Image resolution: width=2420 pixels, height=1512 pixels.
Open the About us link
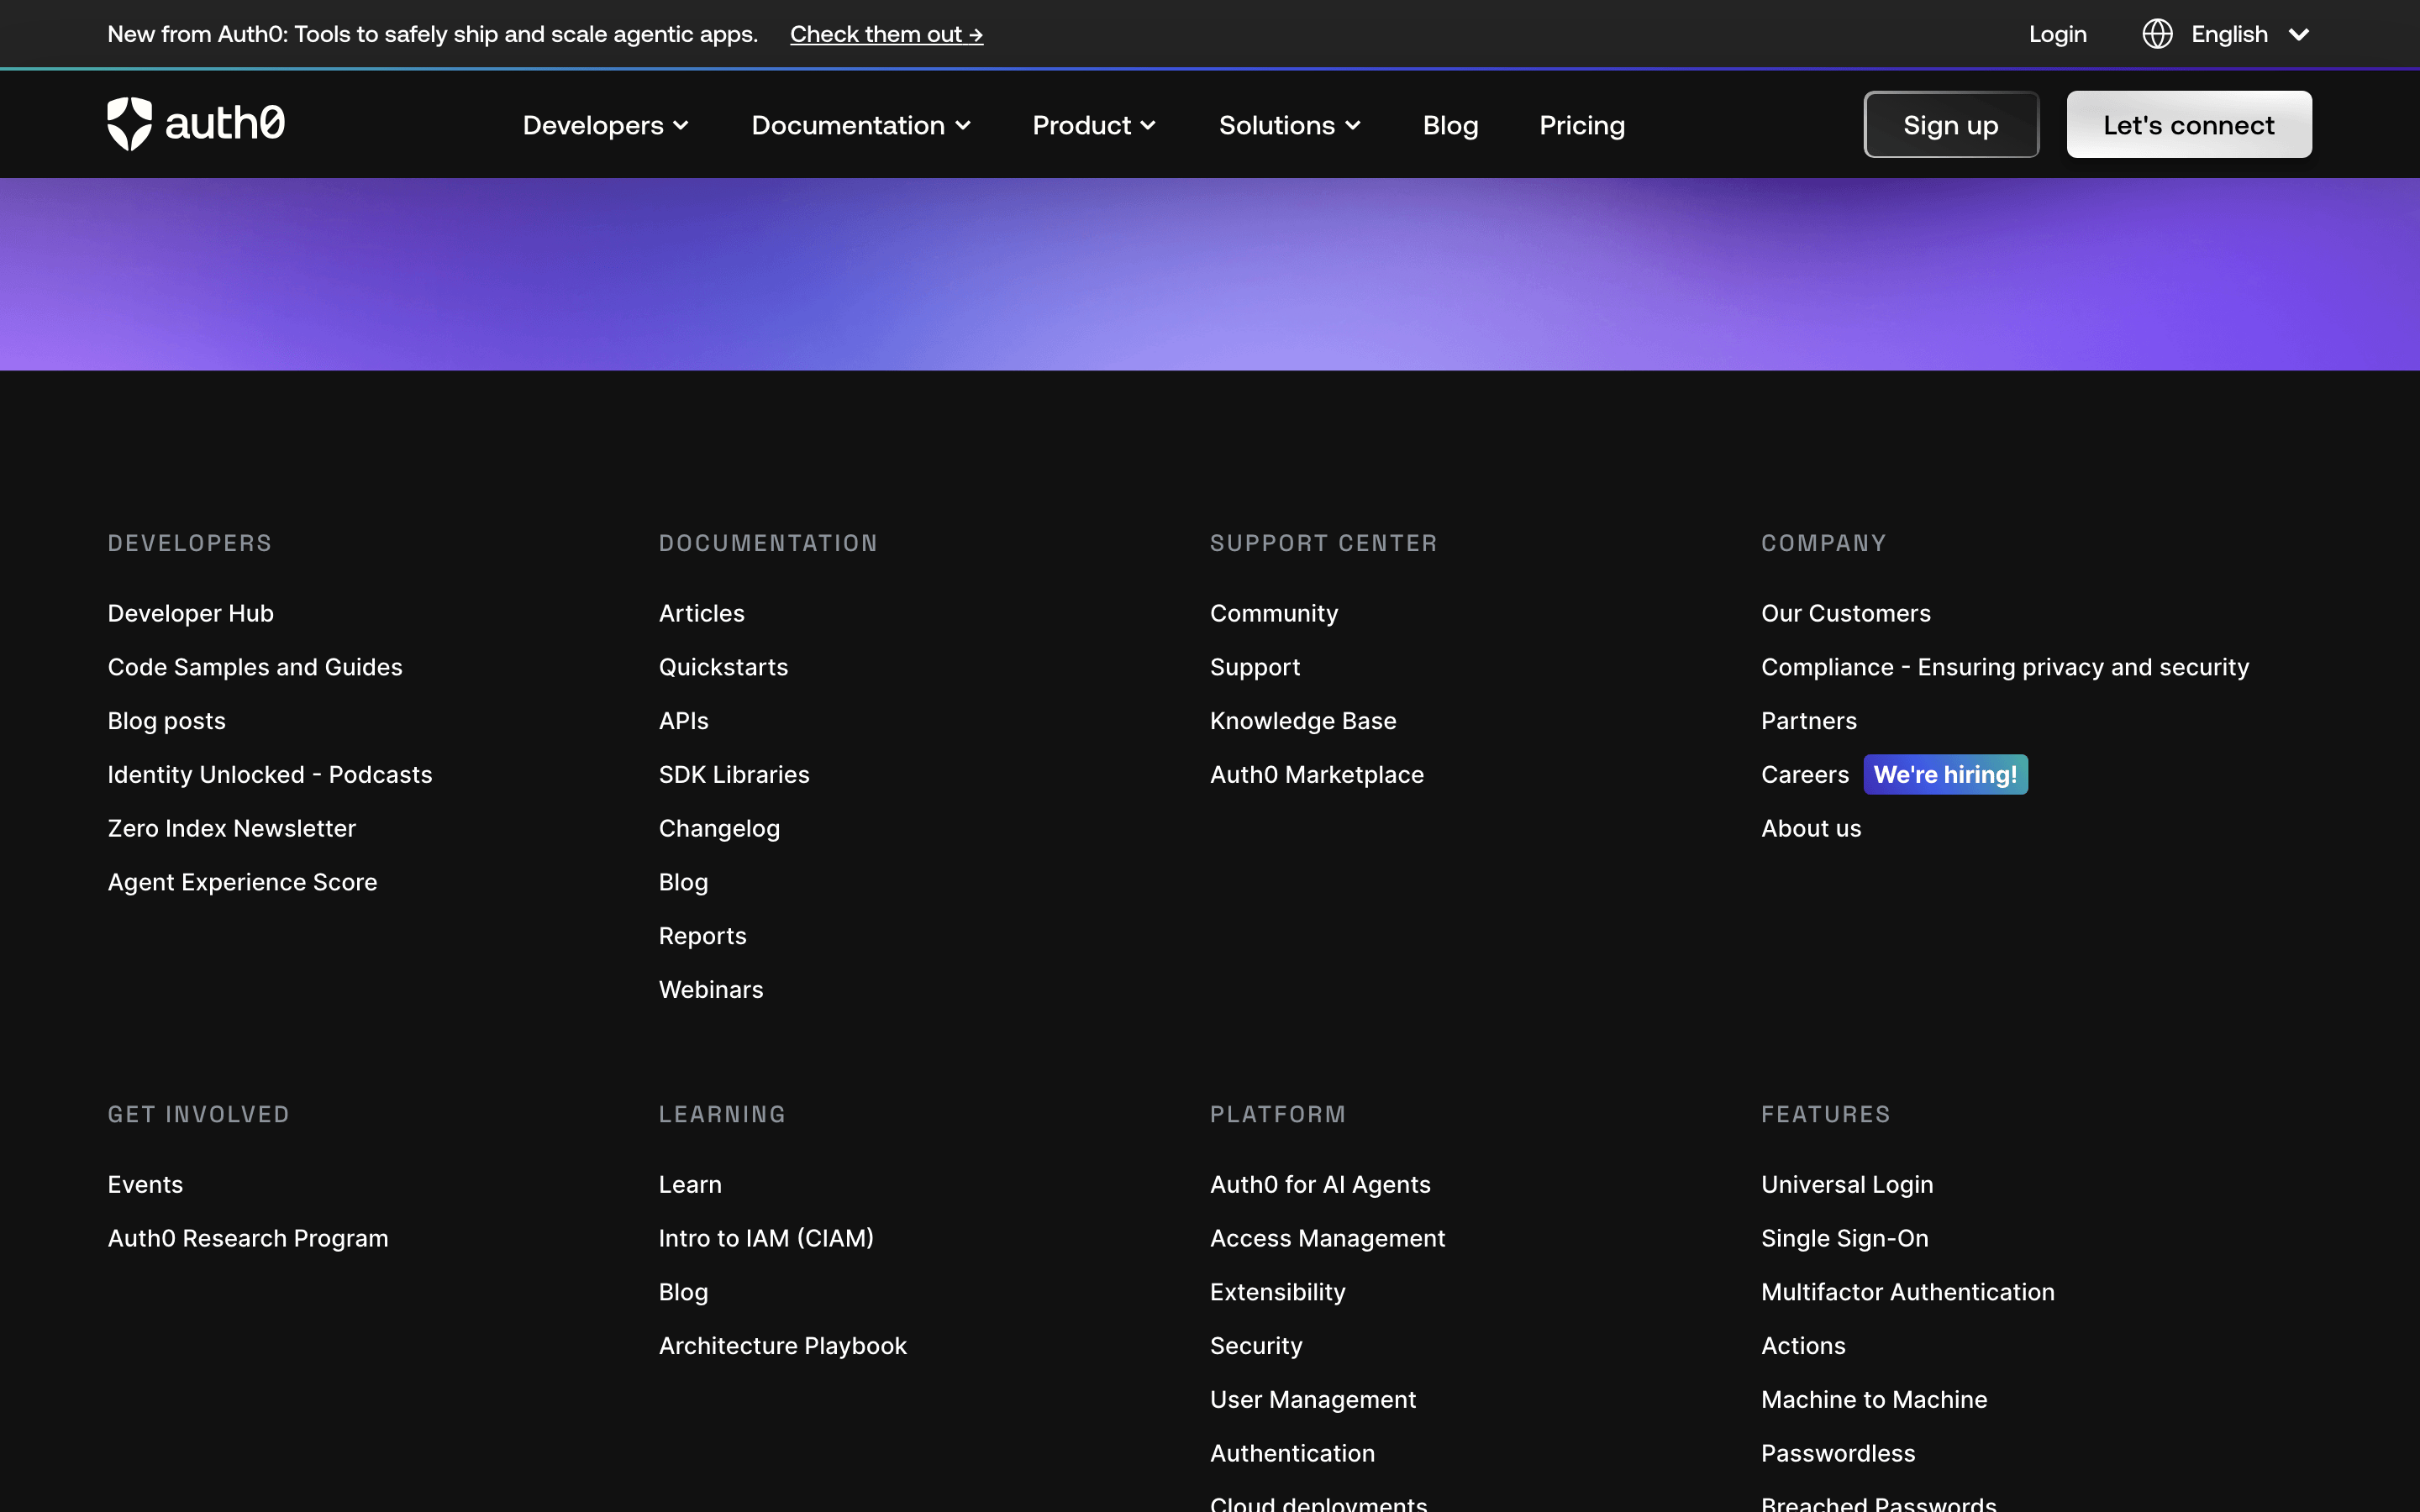1810,828
